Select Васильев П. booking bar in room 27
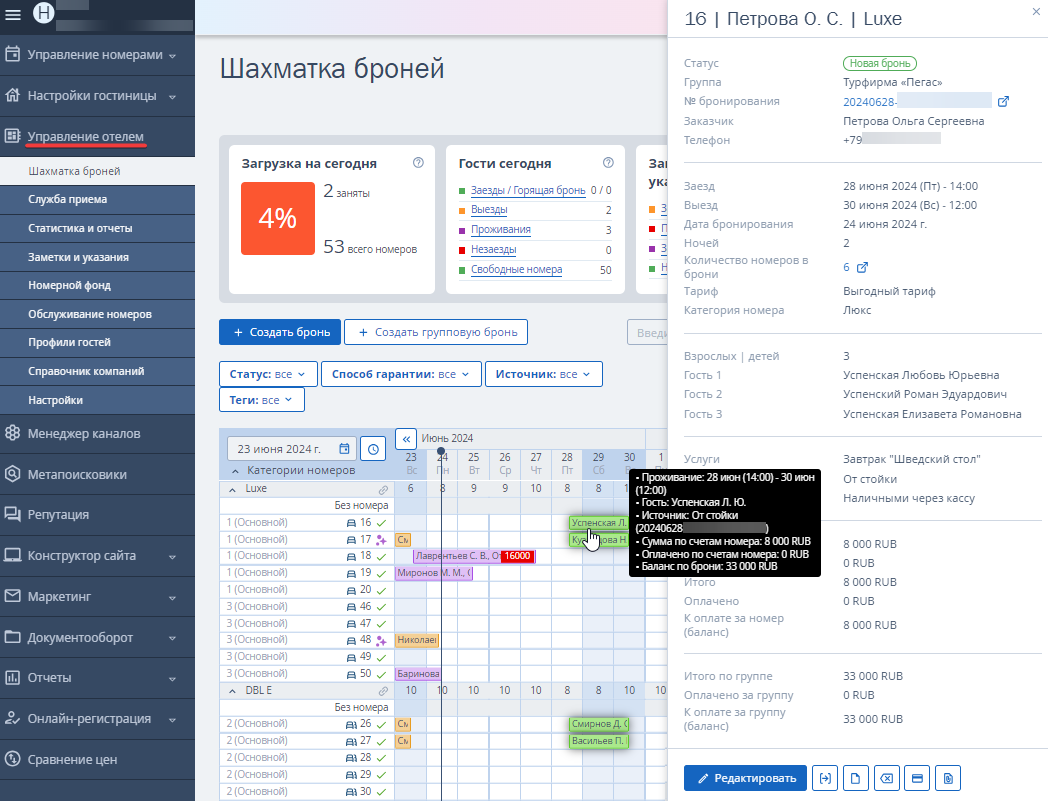The image size is (1048, 801). tap(599, 741)
